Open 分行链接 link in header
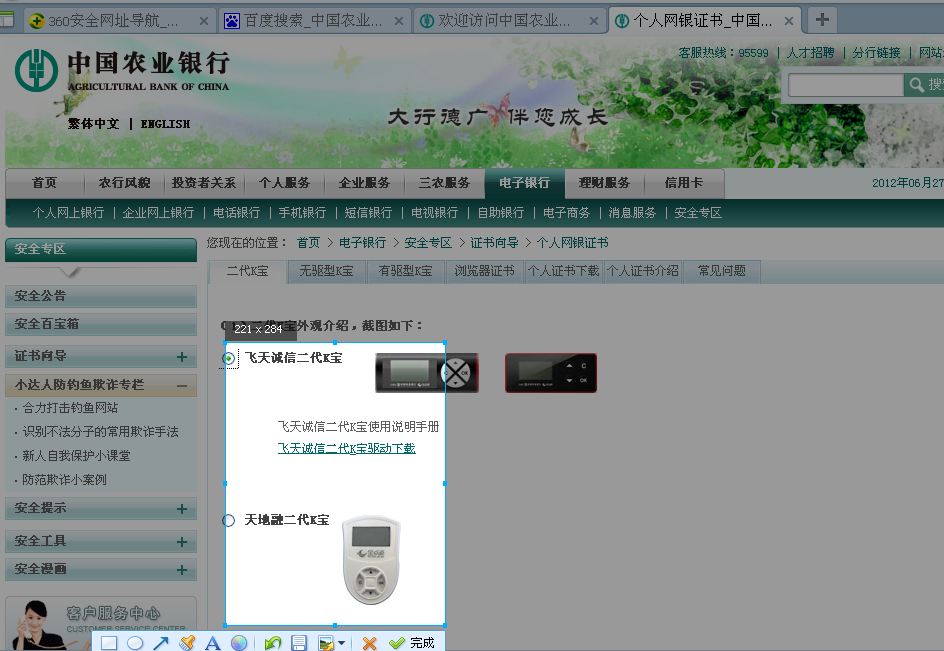This screenshot has width=944, height=651. coord(876,53)
